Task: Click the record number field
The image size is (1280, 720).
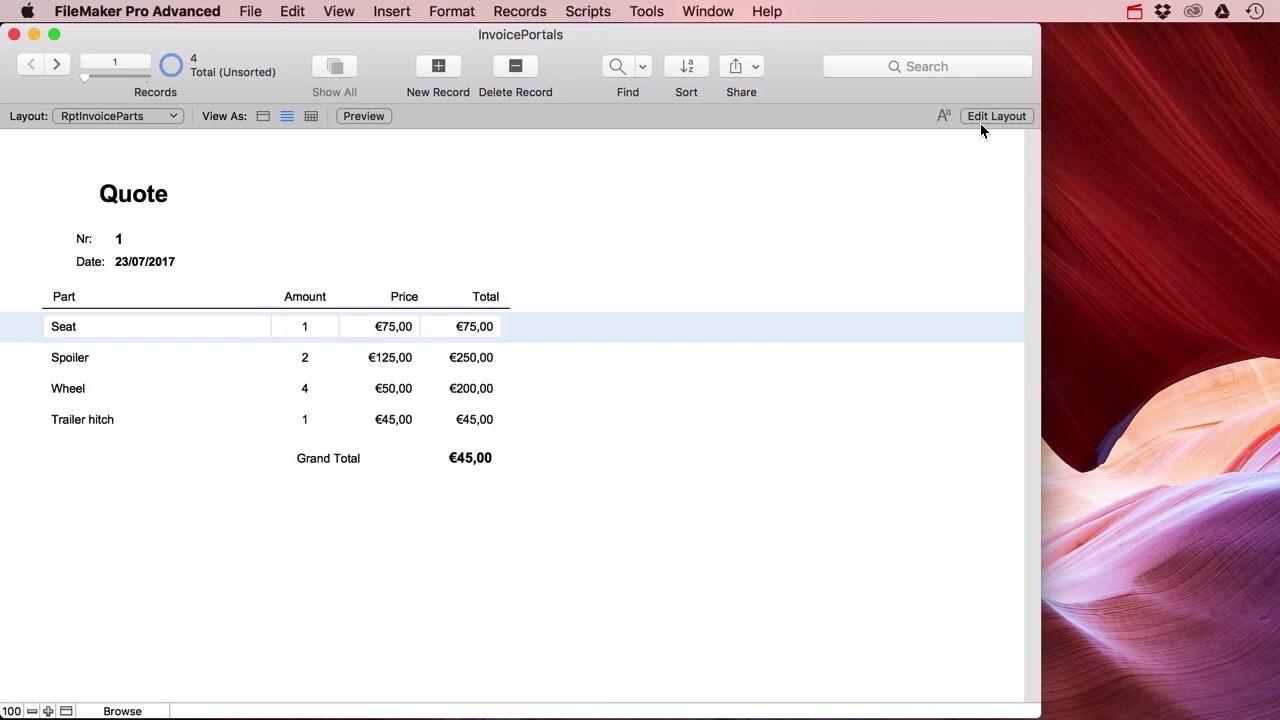Action: (115, 62)
